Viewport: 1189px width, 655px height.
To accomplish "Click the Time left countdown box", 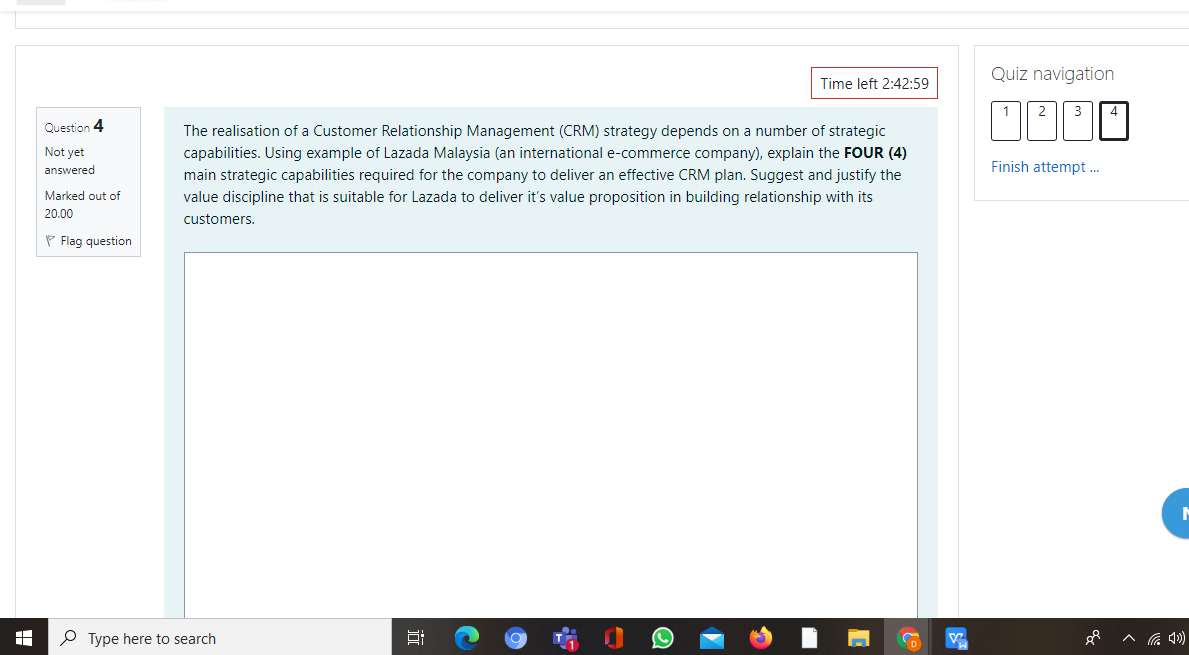I will click(874, 83).
